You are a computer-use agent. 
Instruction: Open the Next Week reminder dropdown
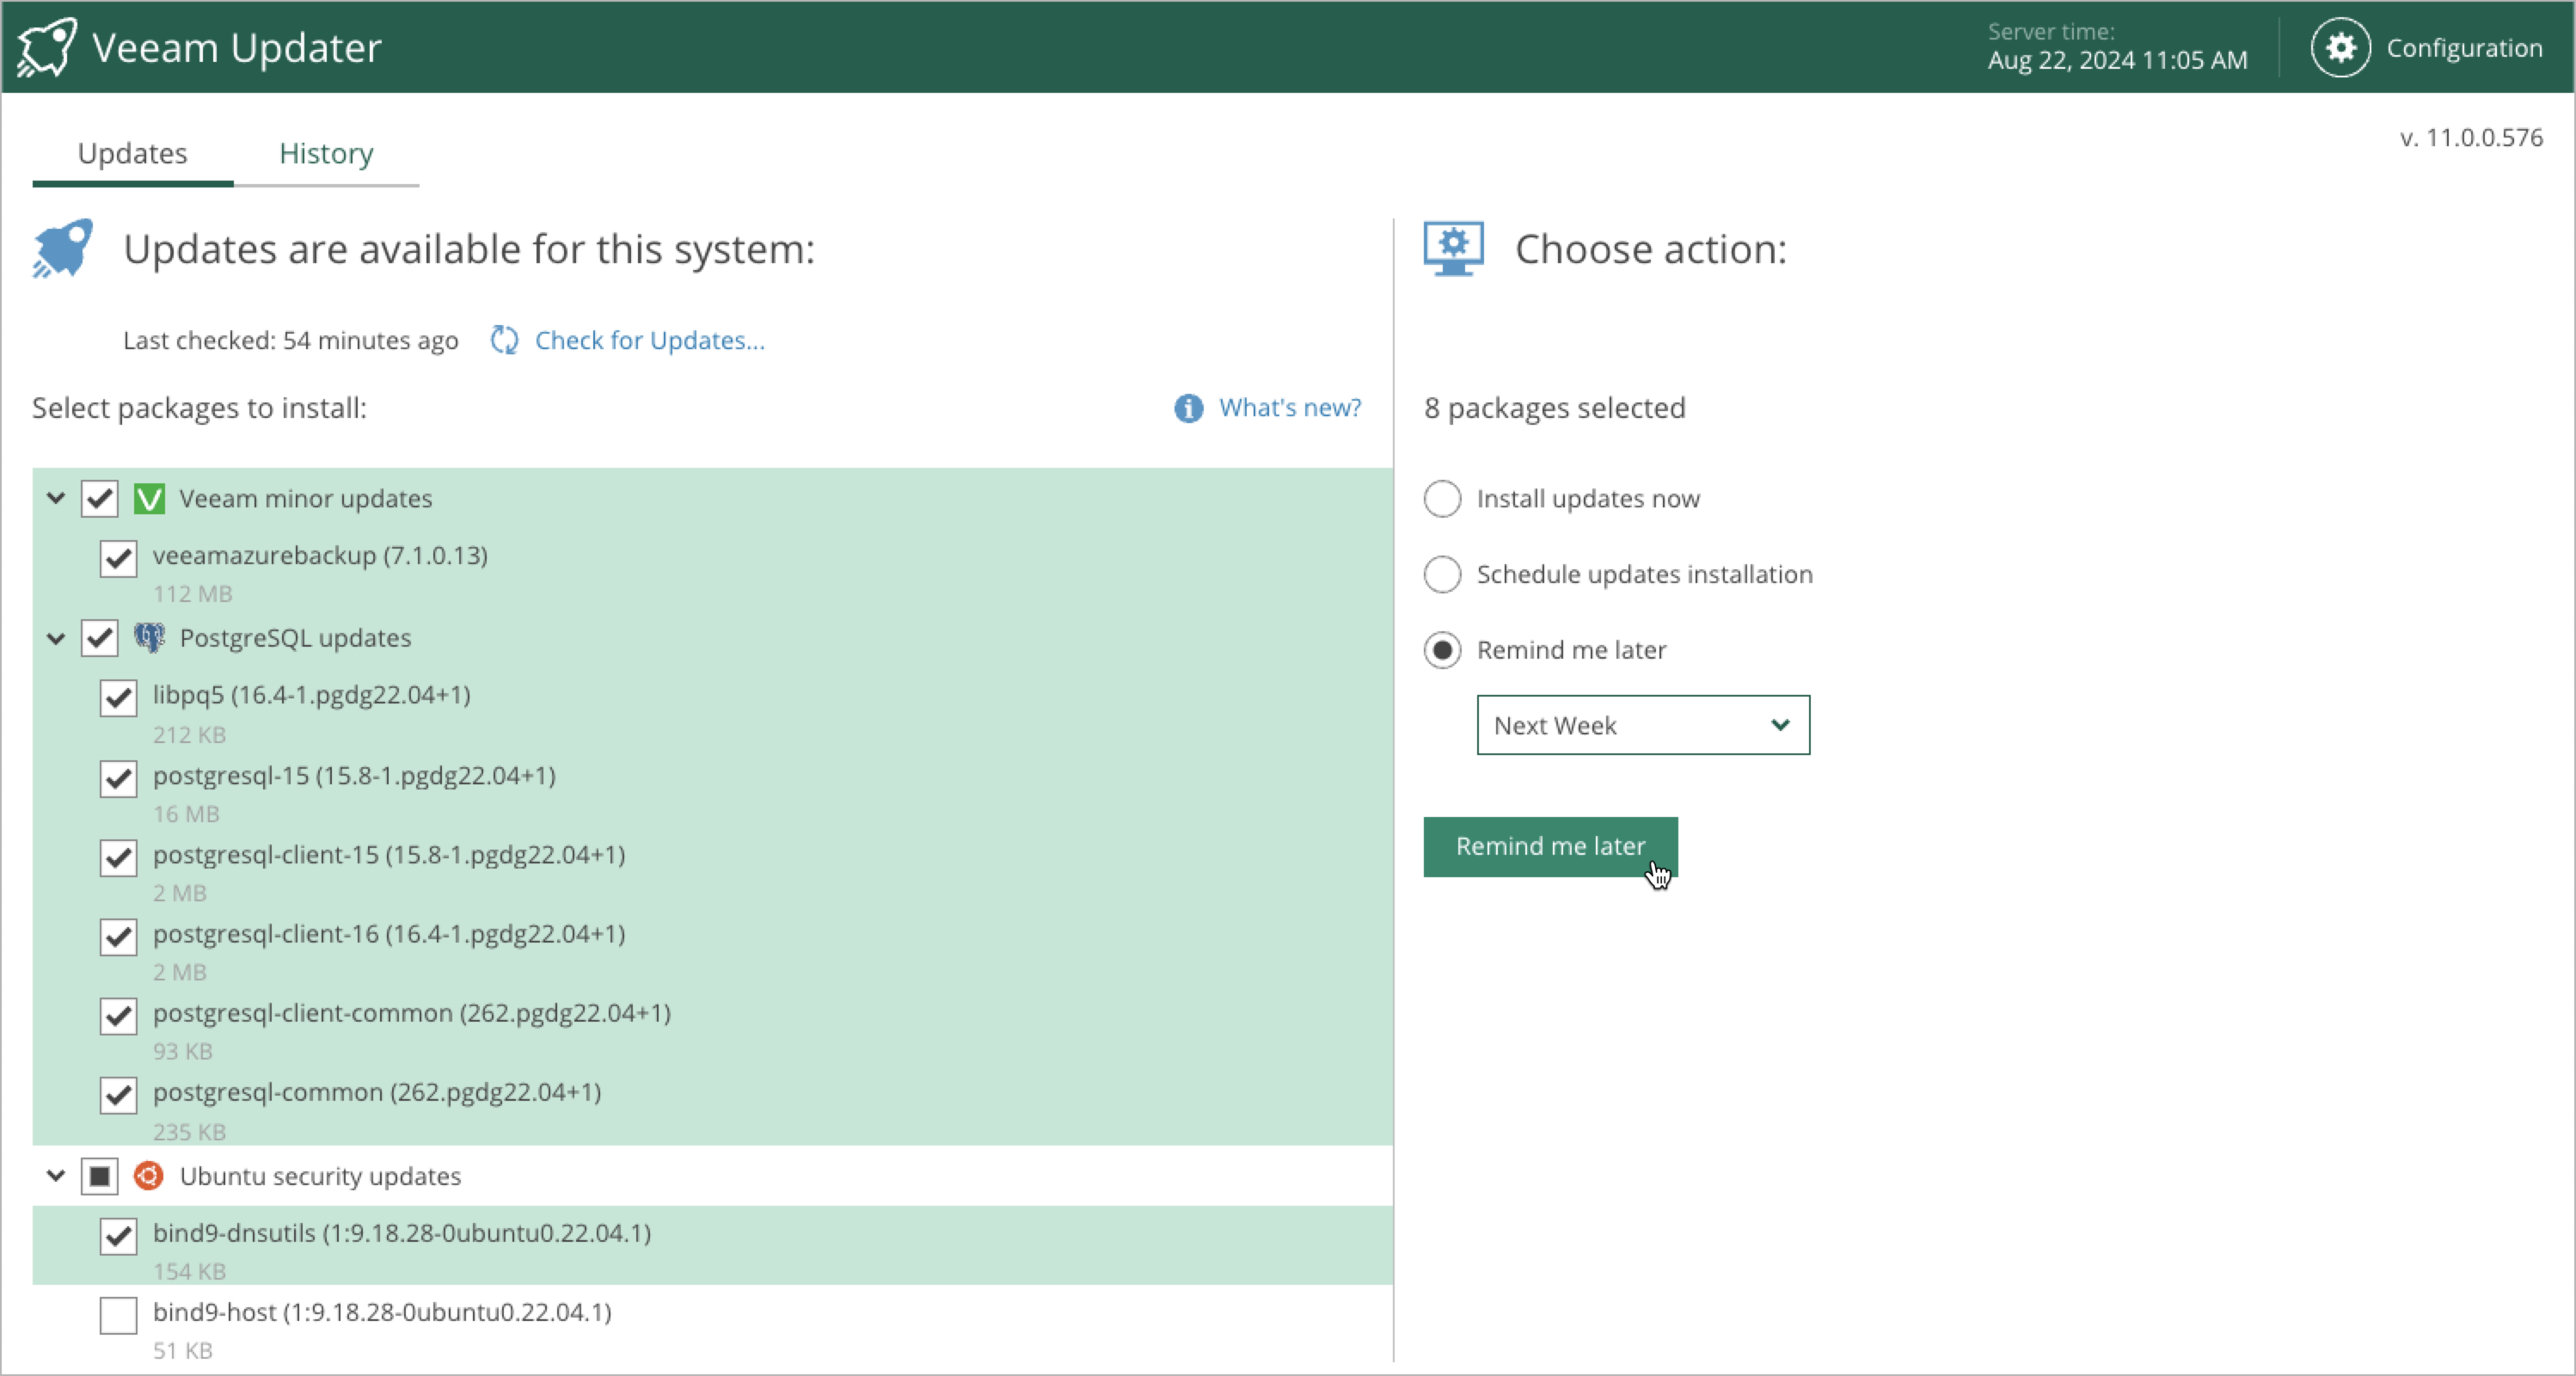coord(1642,725)
